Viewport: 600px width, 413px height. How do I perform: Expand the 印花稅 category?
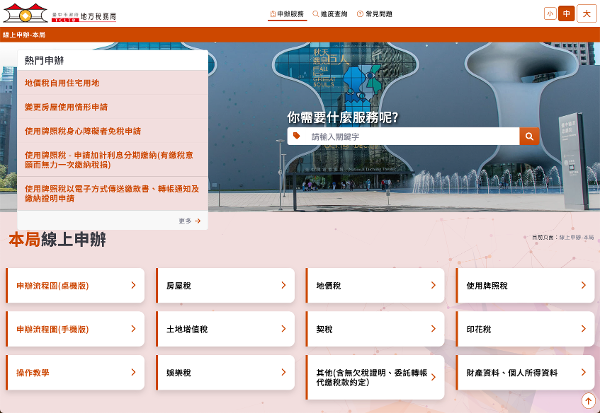521,328
